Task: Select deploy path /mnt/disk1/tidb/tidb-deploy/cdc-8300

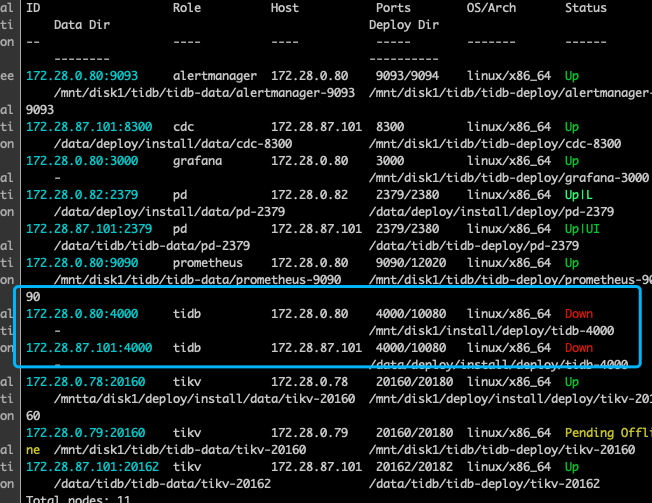Action: pos(495,144)
